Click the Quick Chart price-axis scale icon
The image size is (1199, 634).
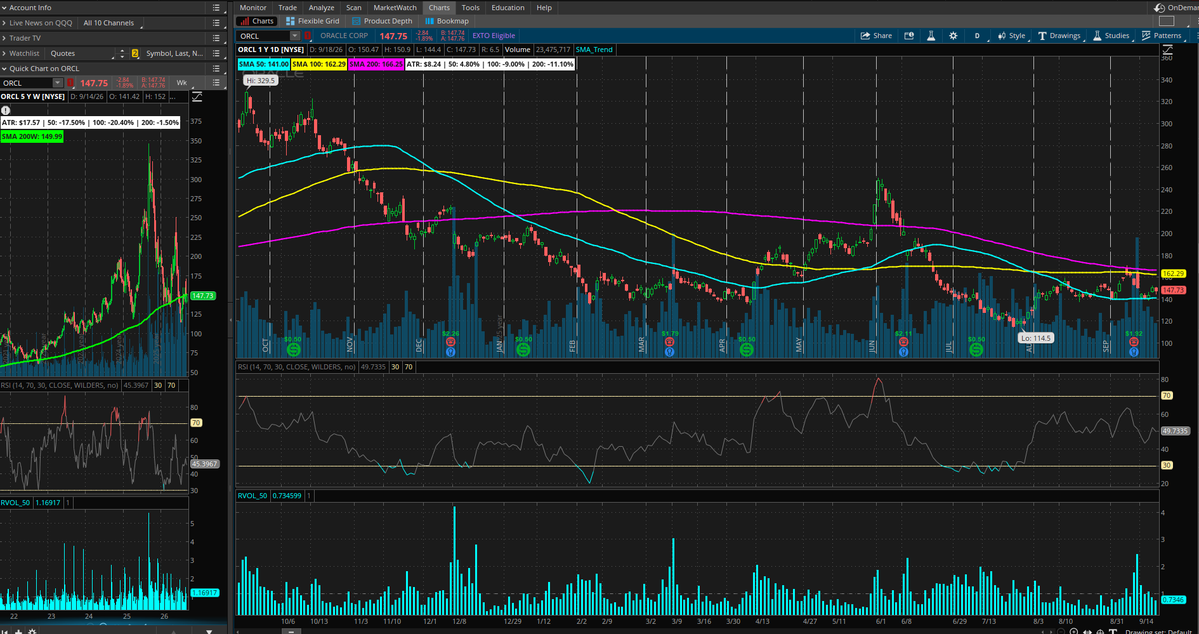click(197, 96)
